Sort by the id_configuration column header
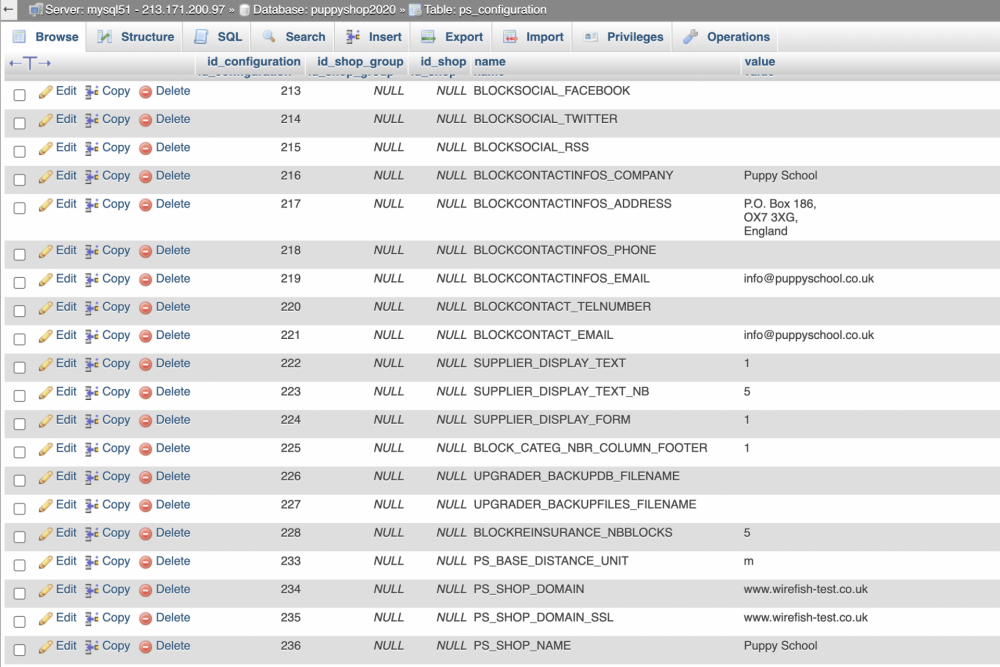This screenshot has height=667, width=1000. coord(253,61)
